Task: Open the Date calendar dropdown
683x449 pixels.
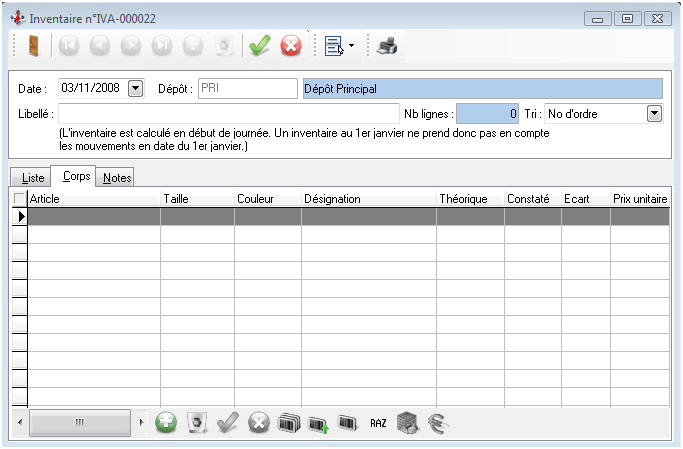Action: (x=135, y=88)
